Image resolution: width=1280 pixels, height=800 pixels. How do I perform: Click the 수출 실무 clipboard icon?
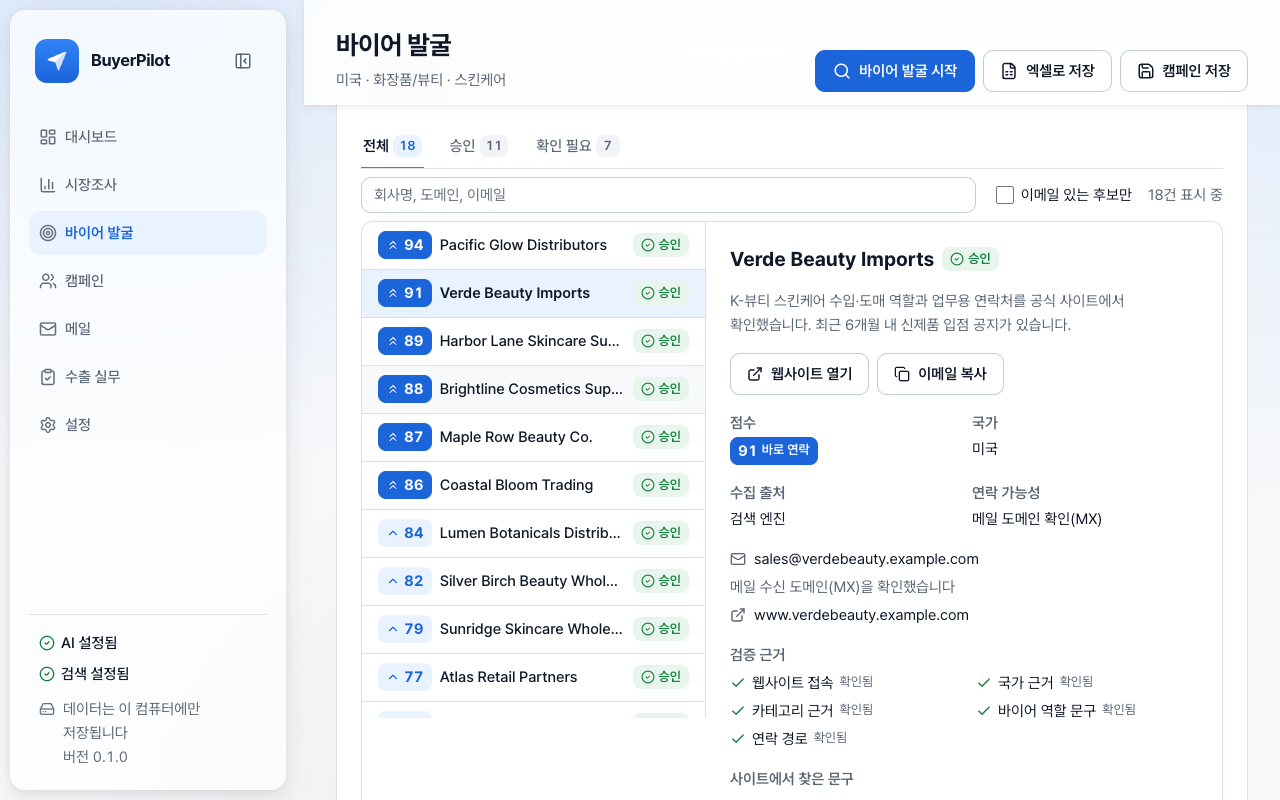pos(48,377)
